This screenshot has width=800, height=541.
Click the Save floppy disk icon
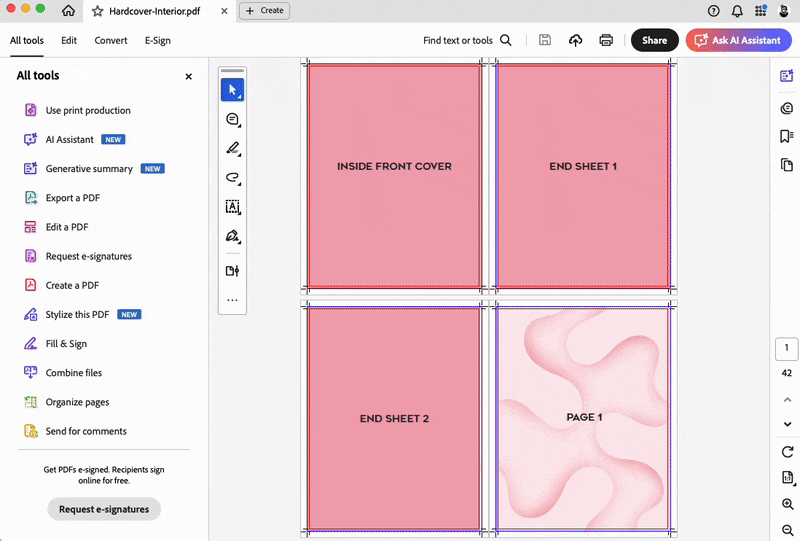point(545,40)
